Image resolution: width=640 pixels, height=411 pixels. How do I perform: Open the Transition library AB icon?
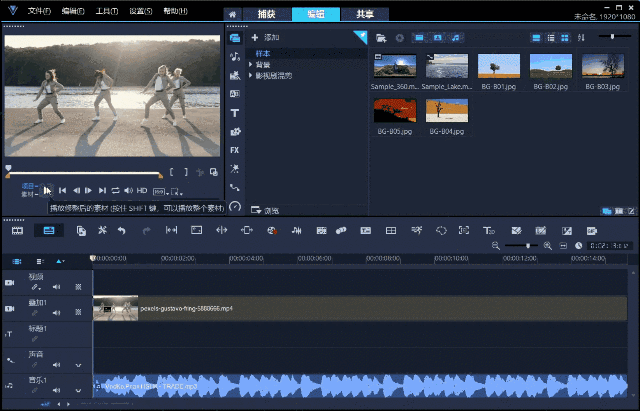pyautogui.click(x=235, y=94)
